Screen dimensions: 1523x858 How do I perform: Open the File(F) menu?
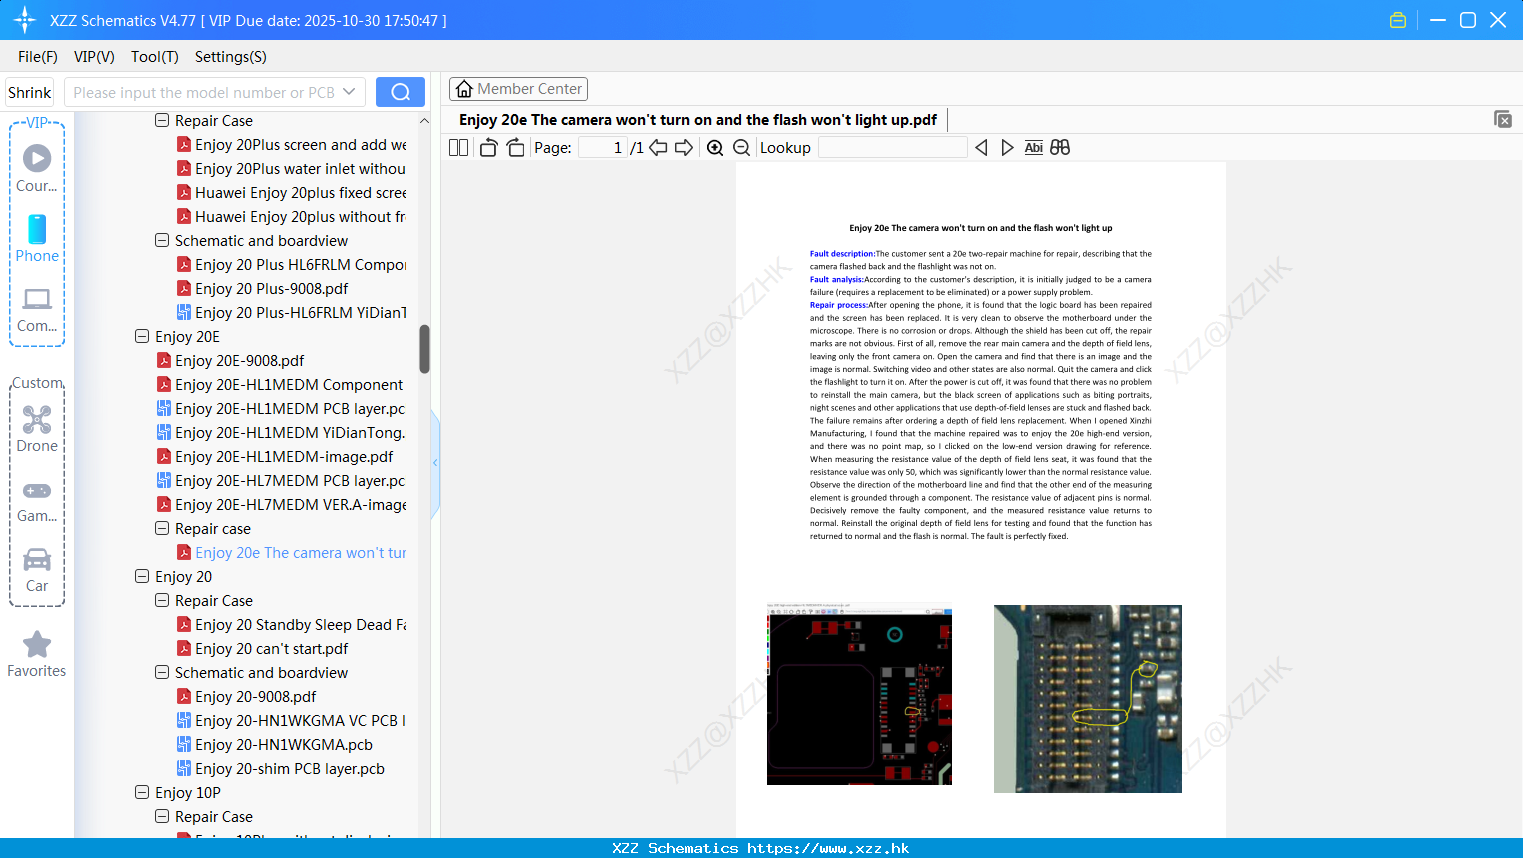[x=38, y=57]
